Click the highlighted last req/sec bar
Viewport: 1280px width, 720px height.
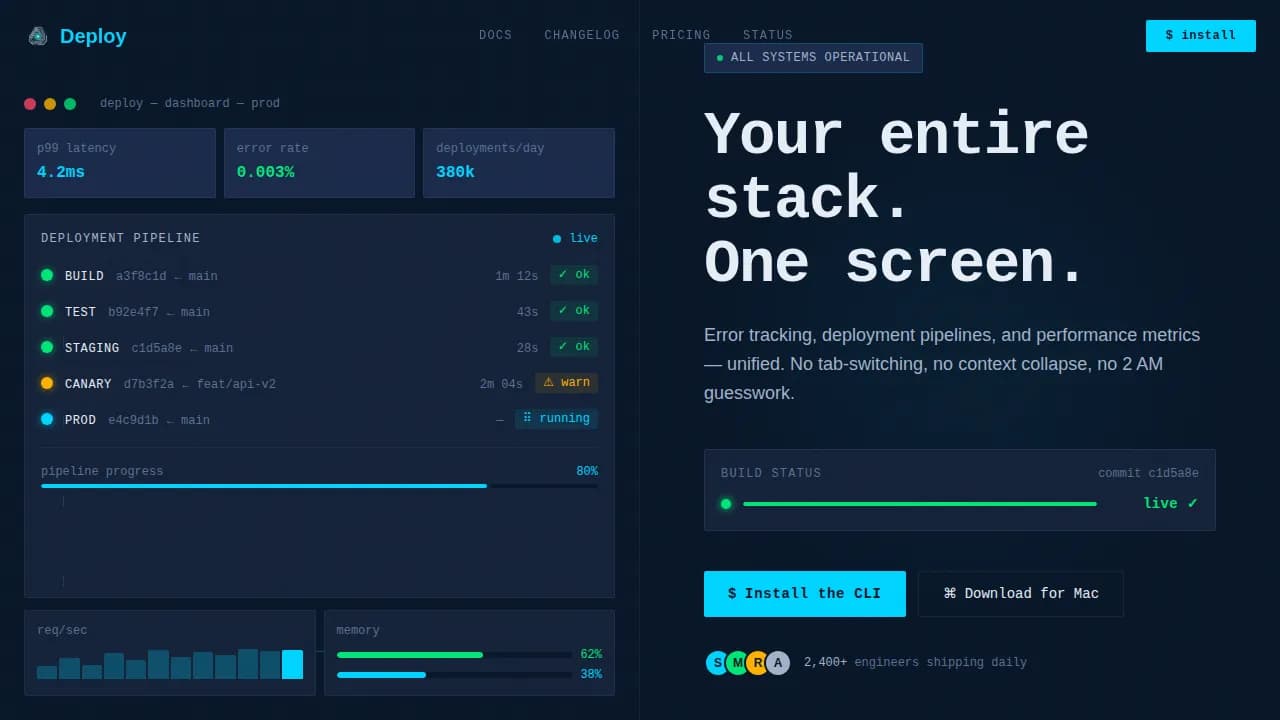tap(292, 665)
